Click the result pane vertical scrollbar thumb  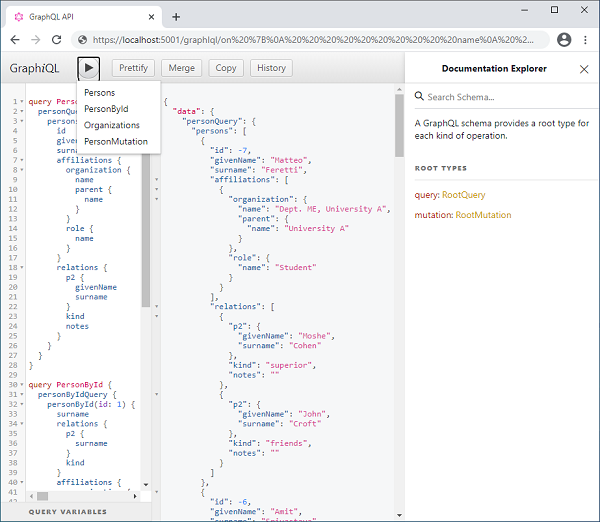tap(399, 126)
